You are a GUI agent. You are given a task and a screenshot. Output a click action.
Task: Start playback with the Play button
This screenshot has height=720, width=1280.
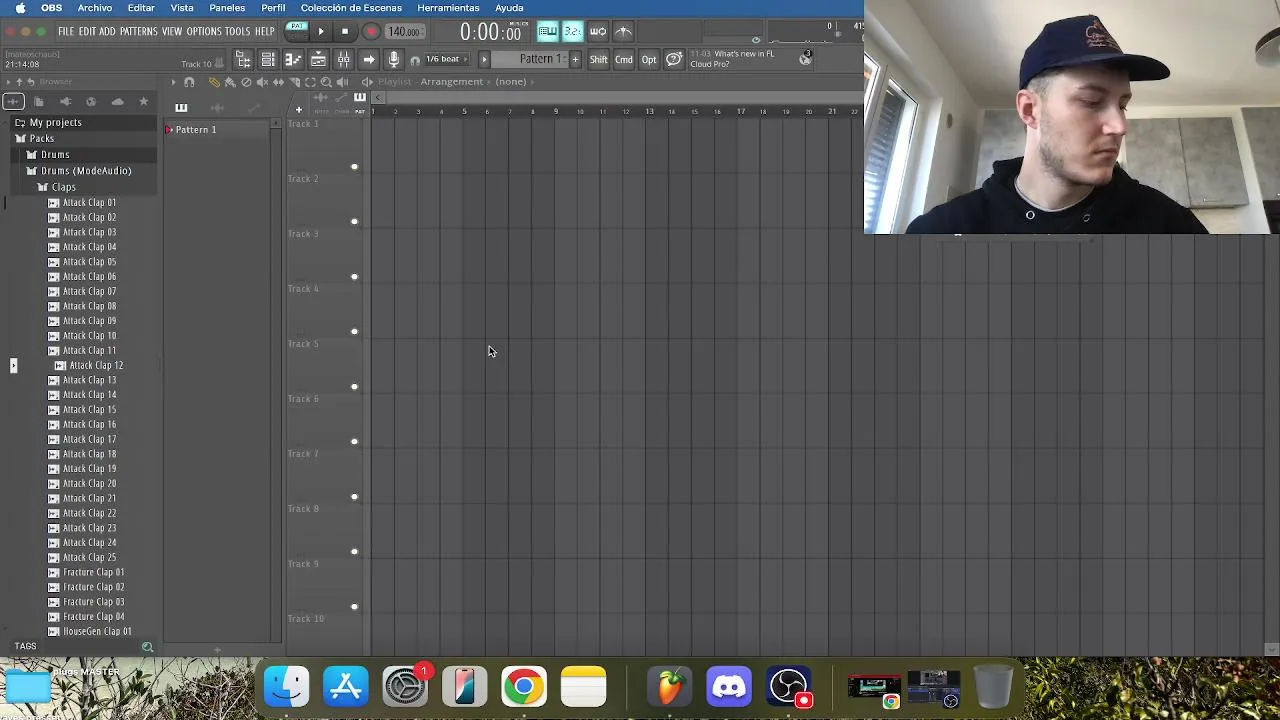[x=321, y=32]
